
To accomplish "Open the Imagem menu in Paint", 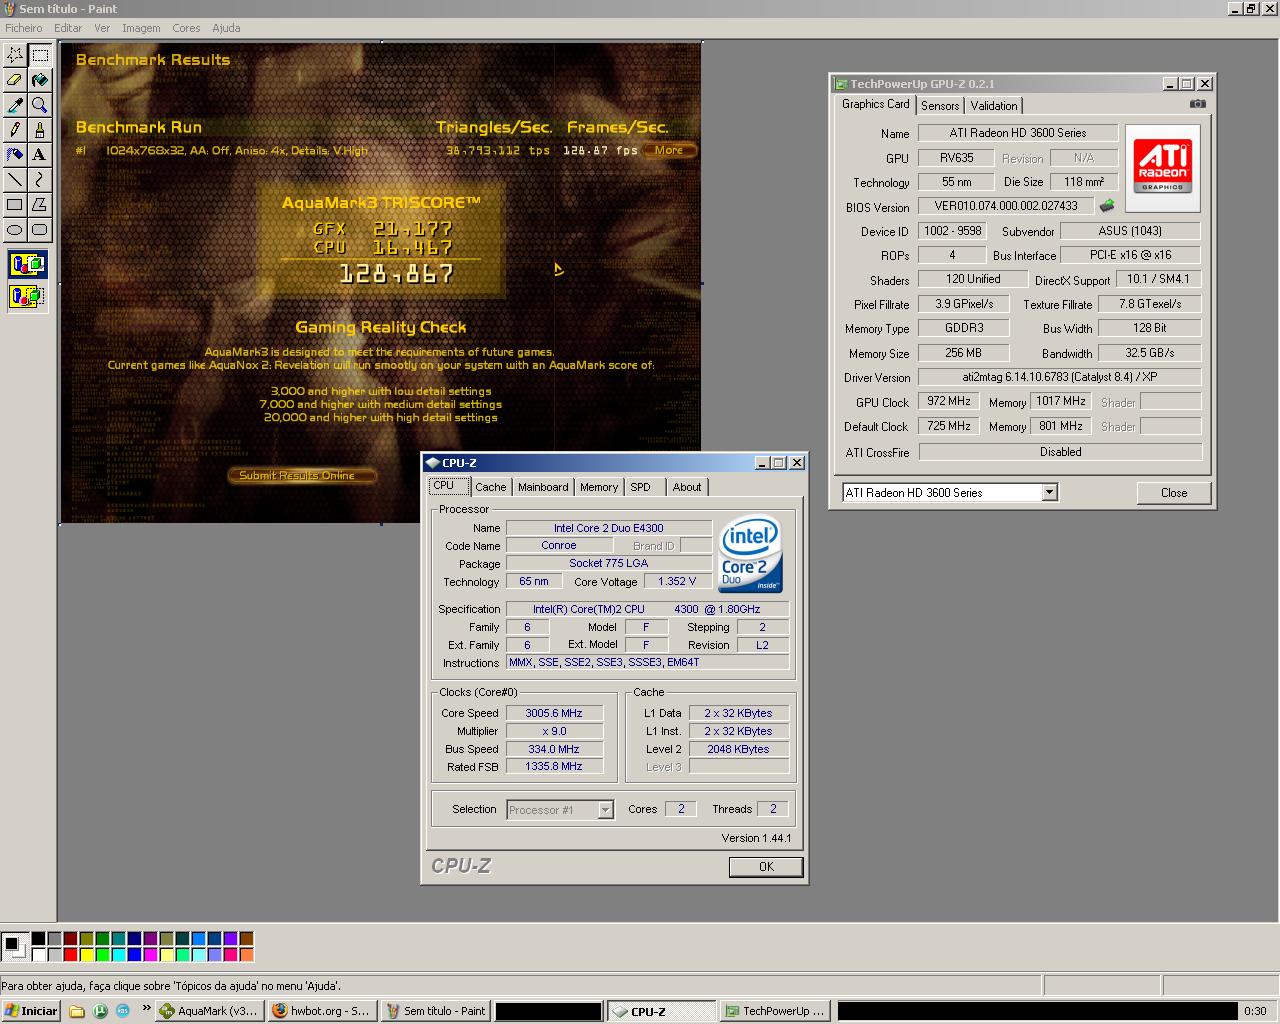I will (x=141, y=28).
